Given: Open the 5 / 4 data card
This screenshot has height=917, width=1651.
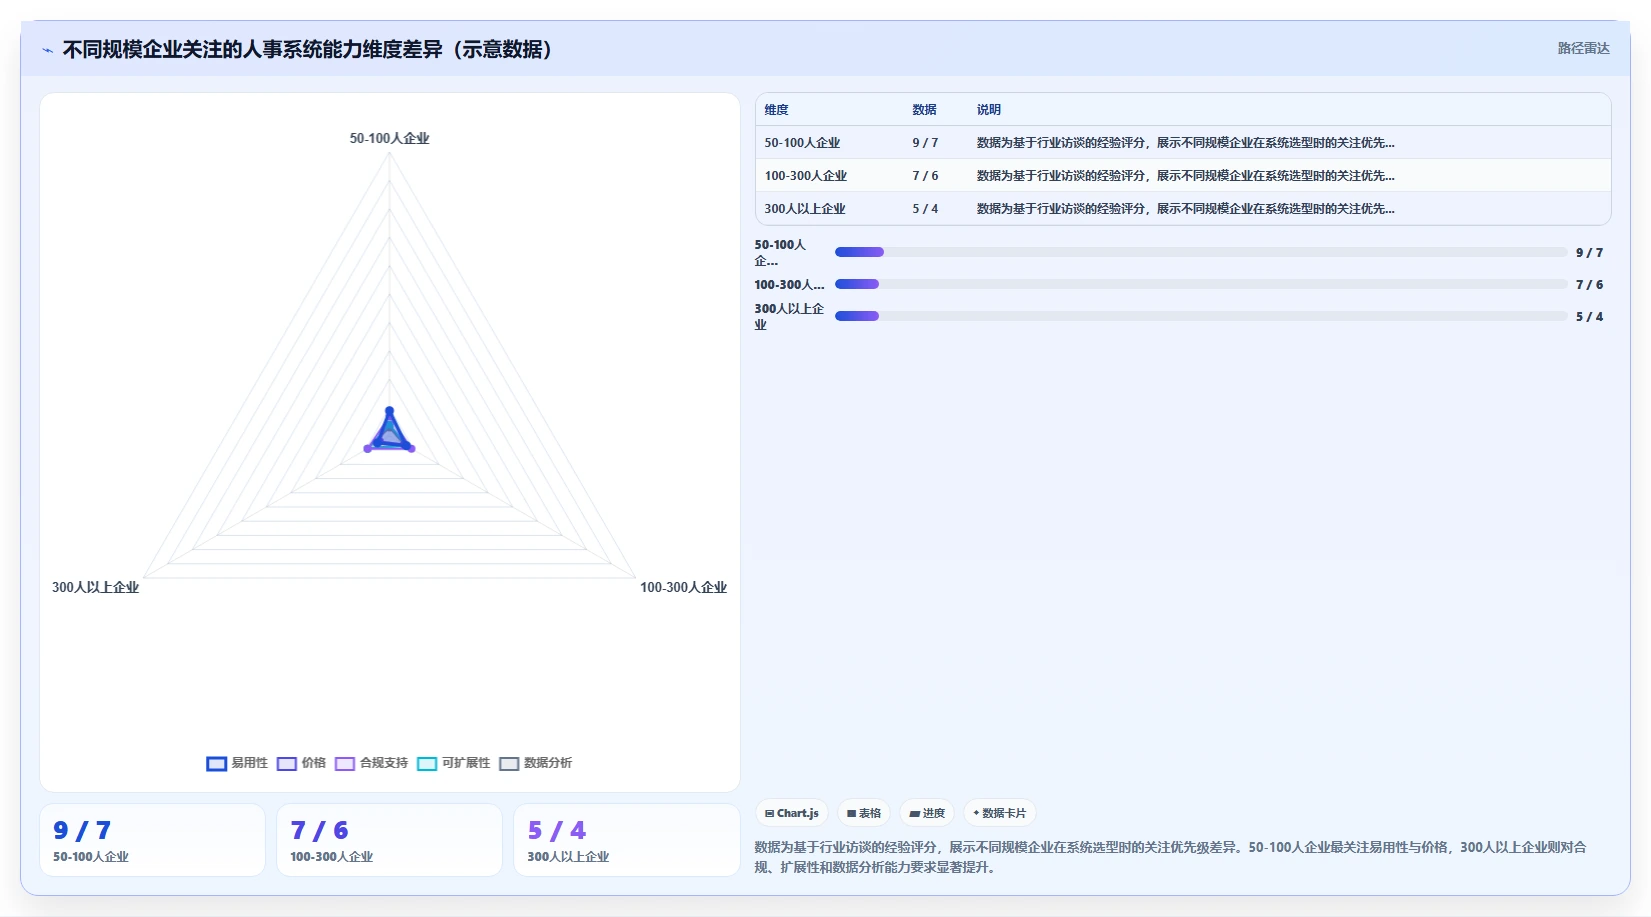Looking at the screenshot, I should pos(626,840).
